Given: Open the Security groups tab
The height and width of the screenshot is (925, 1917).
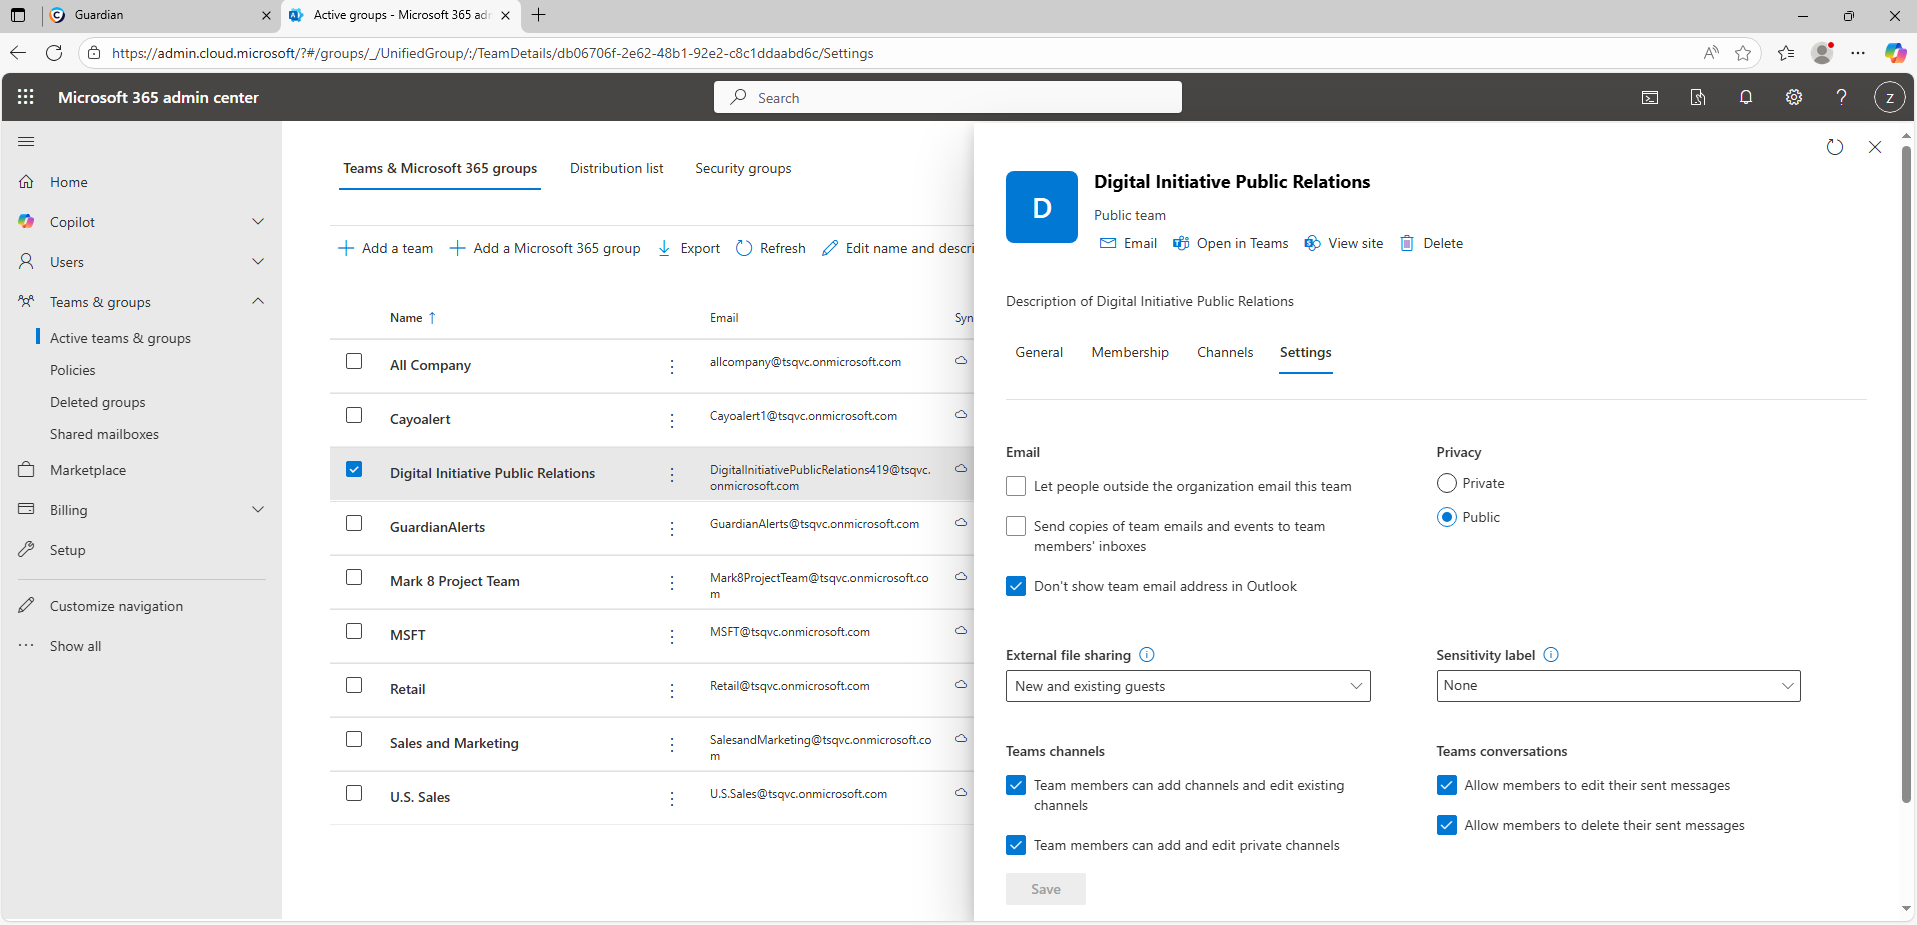Looking at the screenshot, I should 743,168.
